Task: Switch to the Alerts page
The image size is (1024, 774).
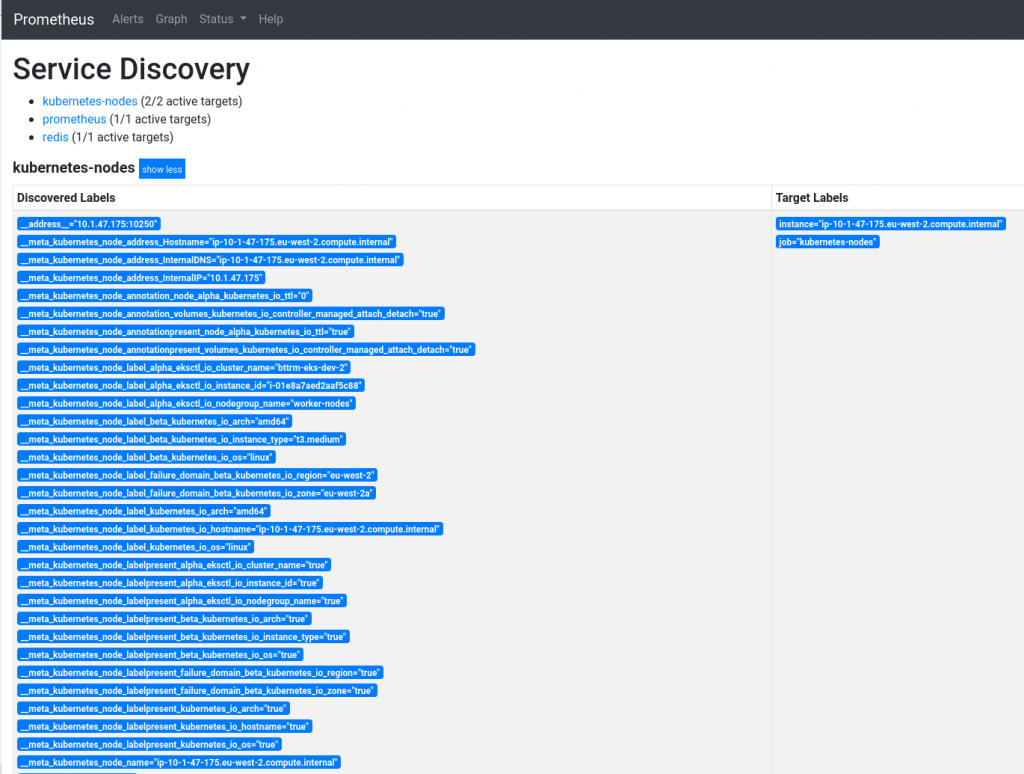Action: (127, 19)
